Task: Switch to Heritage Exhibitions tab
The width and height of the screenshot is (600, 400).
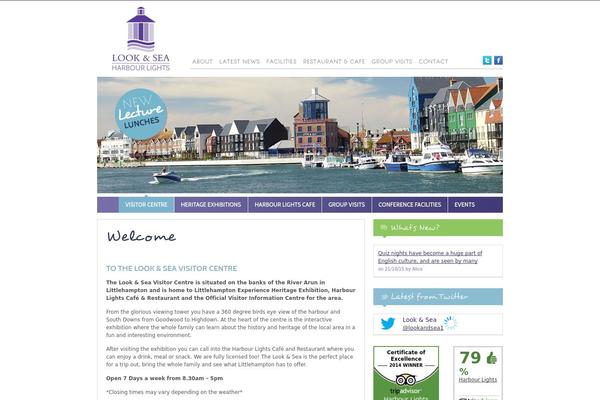Action: 211,205
